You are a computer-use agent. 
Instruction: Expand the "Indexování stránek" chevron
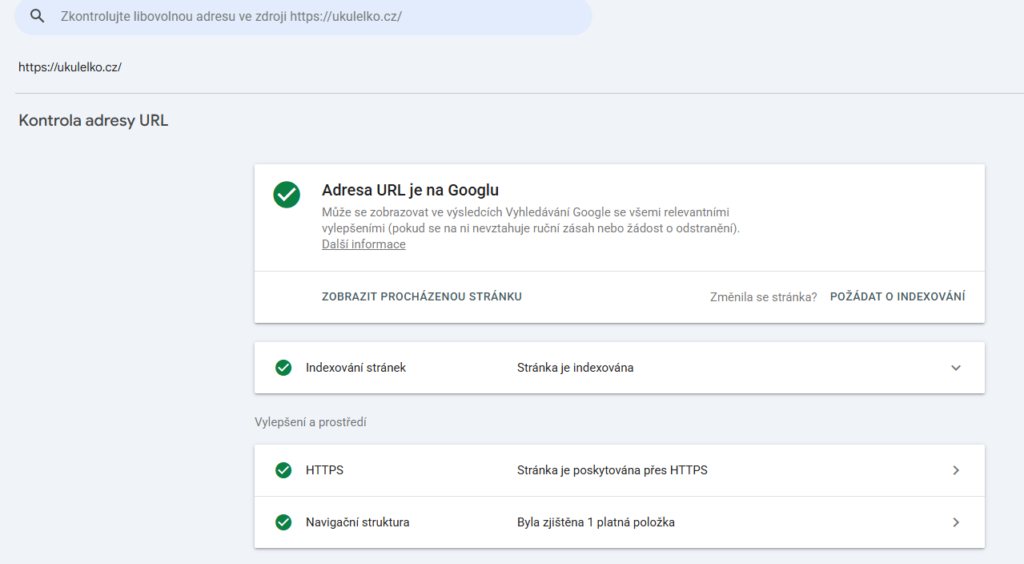point(955,368)
